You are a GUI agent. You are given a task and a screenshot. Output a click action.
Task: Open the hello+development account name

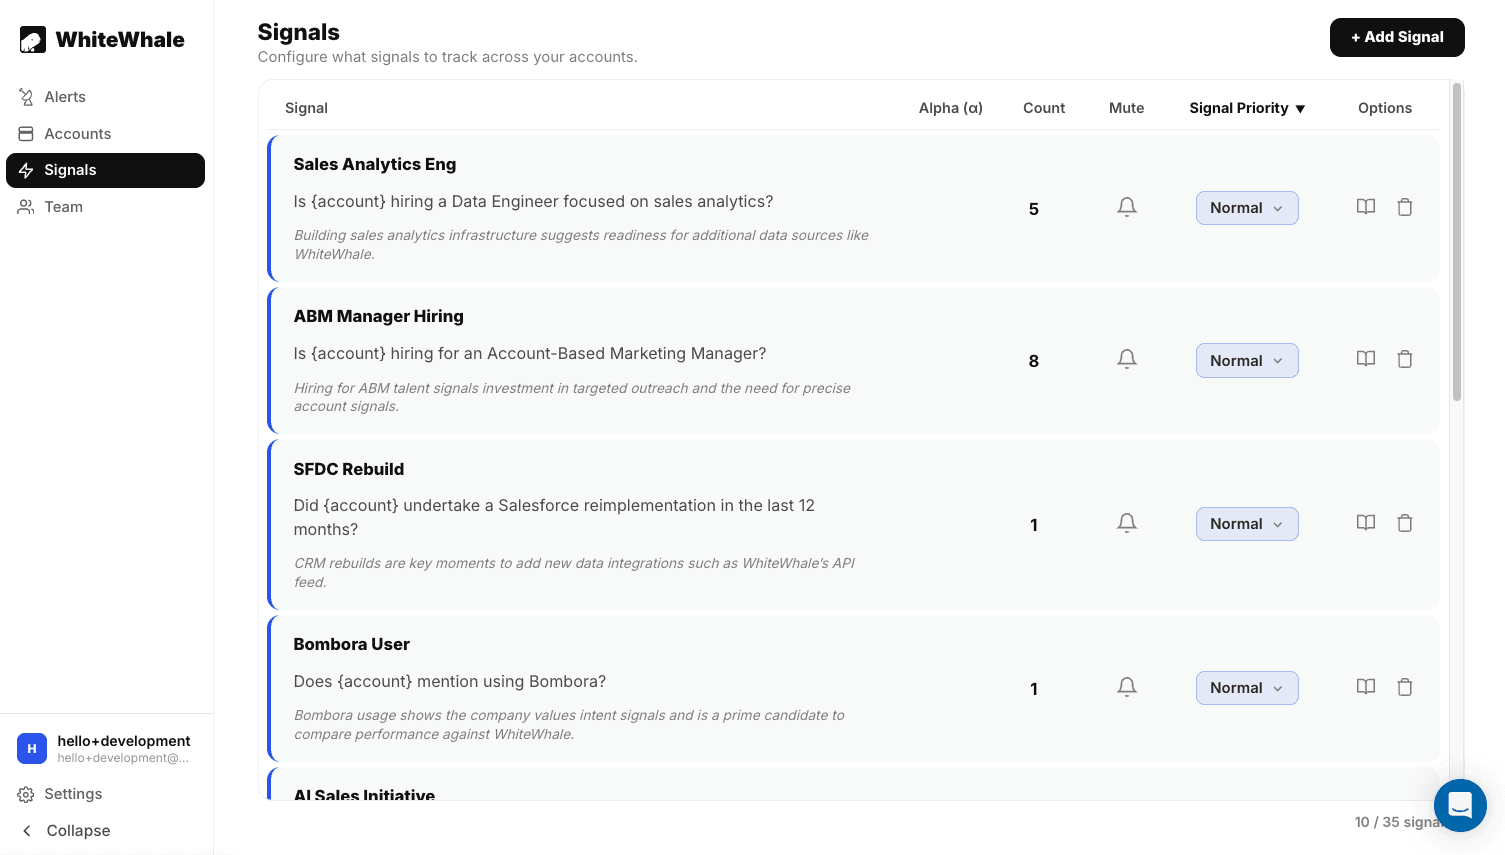click(x=124, y=741)
